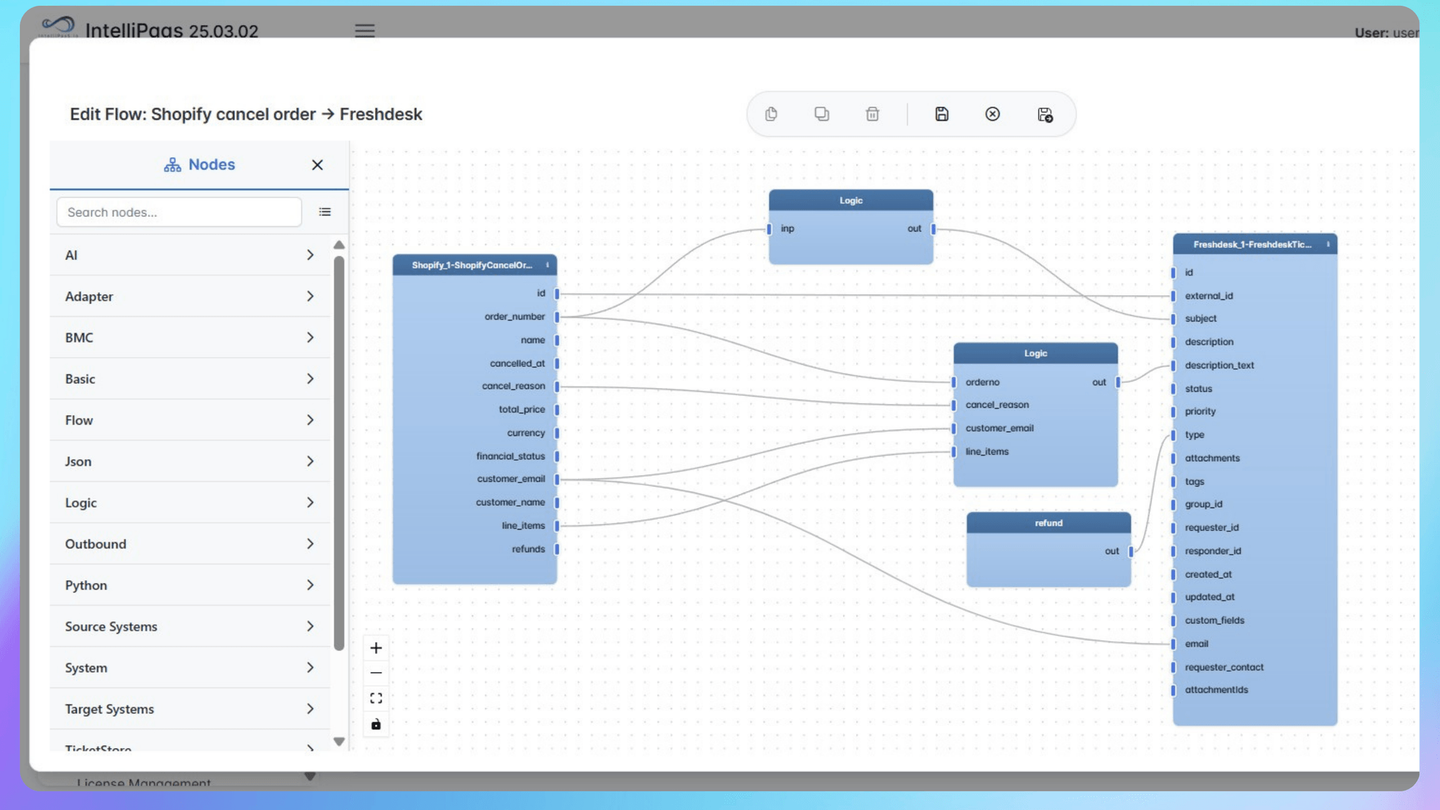The image size is (1440, 810).
Task: Expand the Outbound node category
Action: point(190,544)
